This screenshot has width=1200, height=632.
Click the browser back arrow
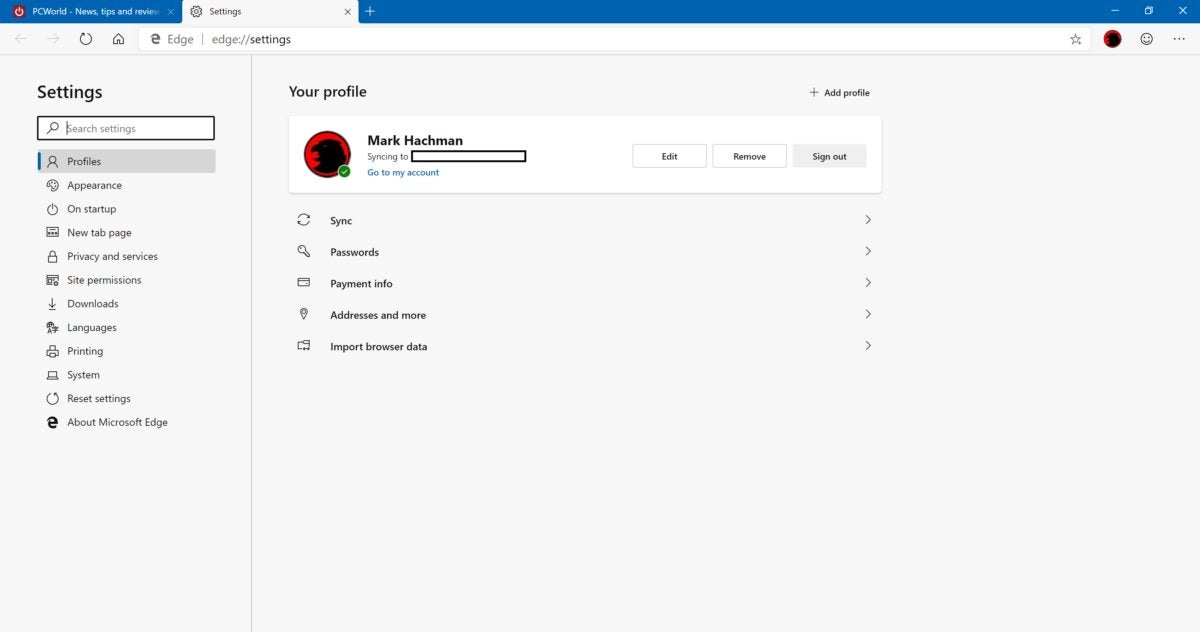coord(21,39)
